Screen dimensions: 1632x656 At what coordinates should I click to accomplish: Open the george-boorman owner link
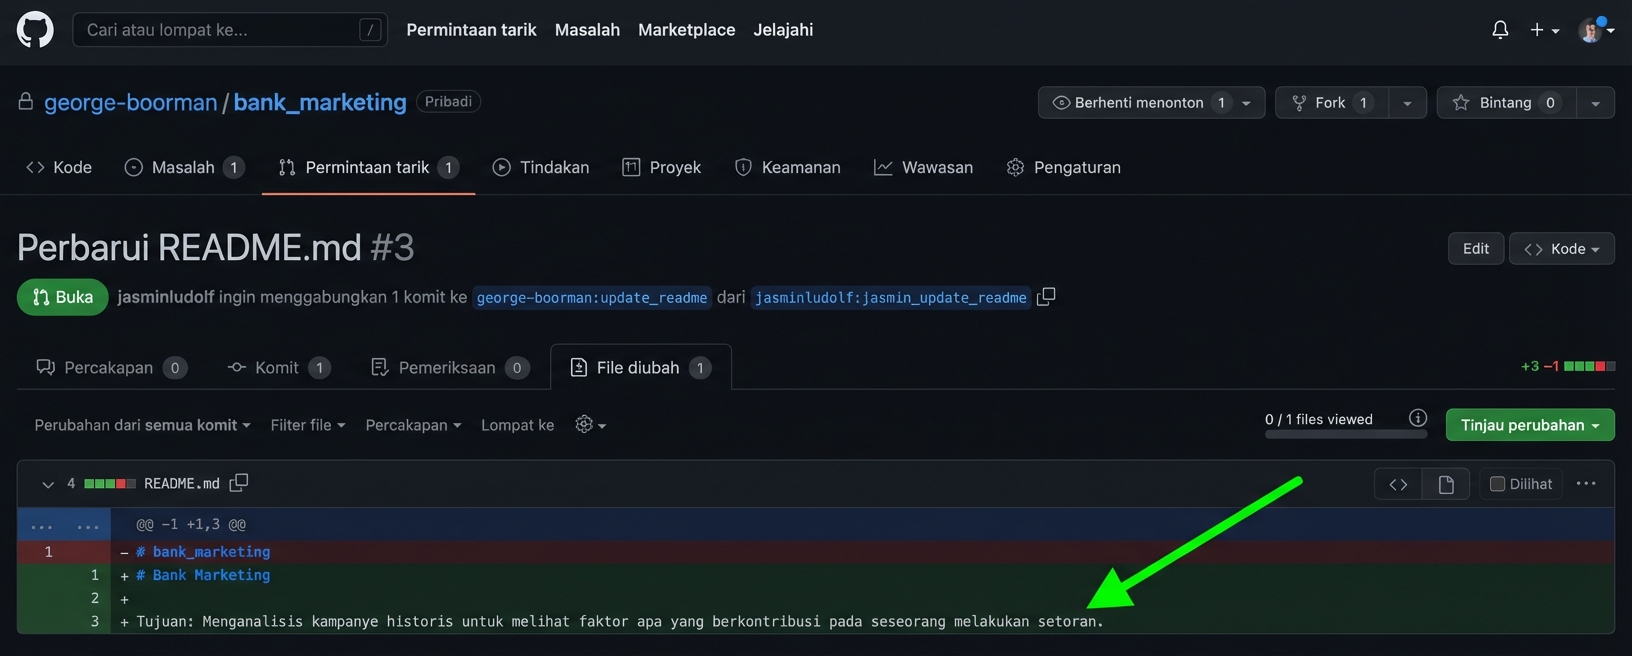click(130, 102)
